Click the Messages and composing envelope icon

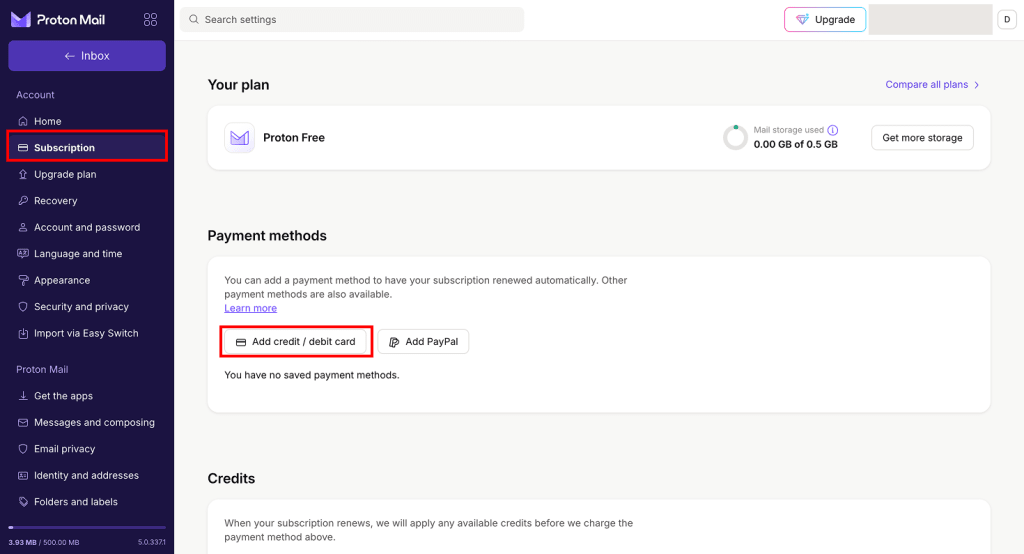coord(23,423)
